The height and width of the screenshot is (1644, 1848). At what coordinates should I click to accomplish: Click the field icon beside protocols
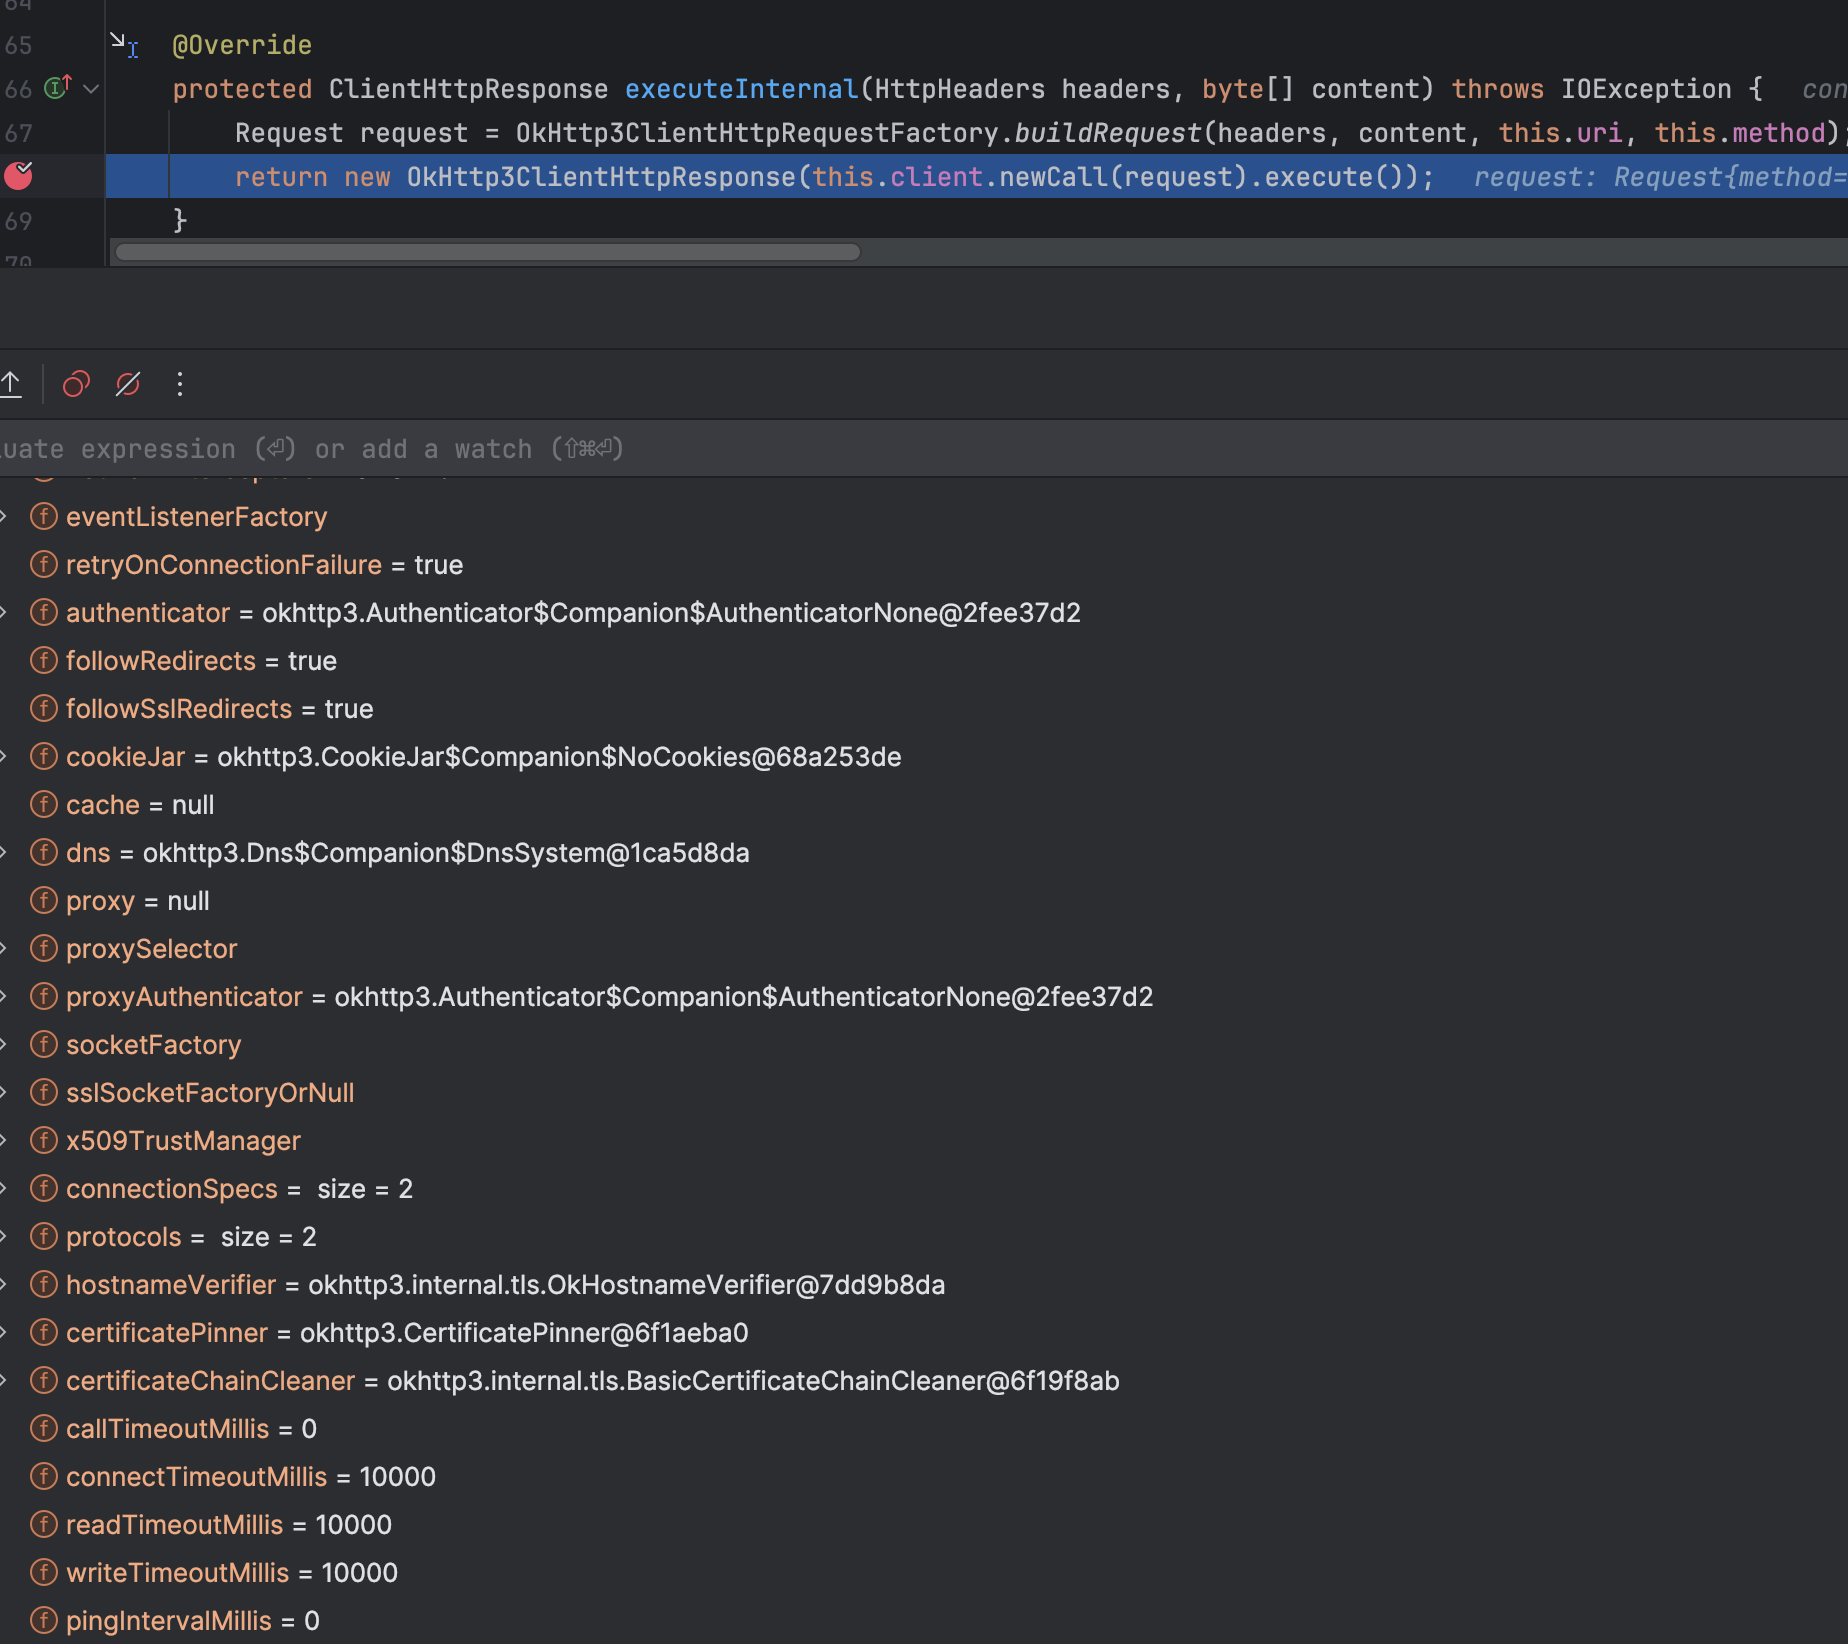44,1237
